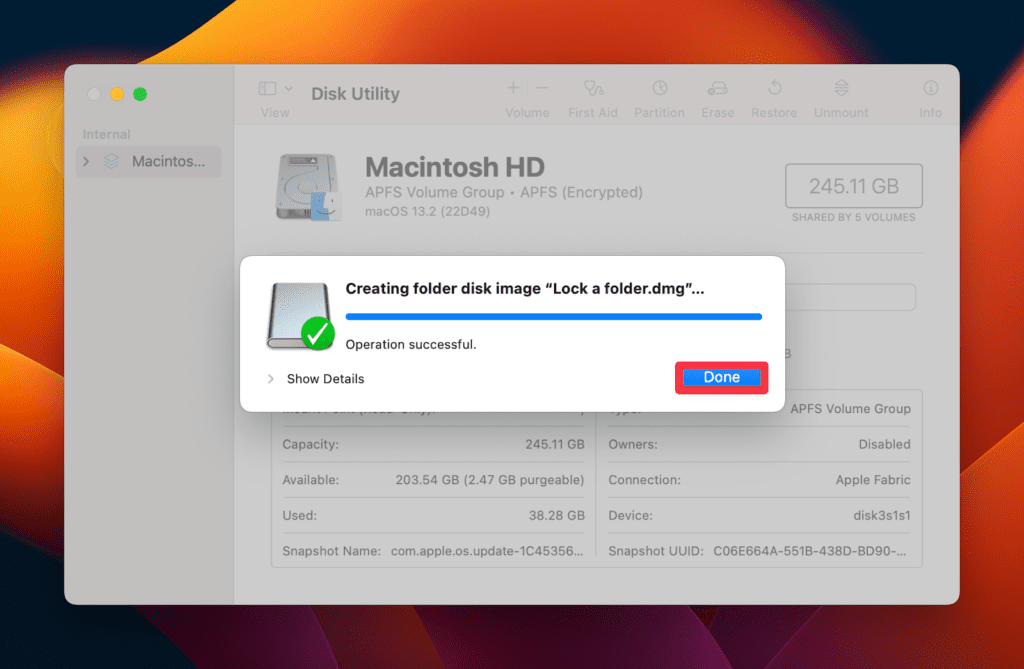Add a volume with plus icon

click(513, 88)
